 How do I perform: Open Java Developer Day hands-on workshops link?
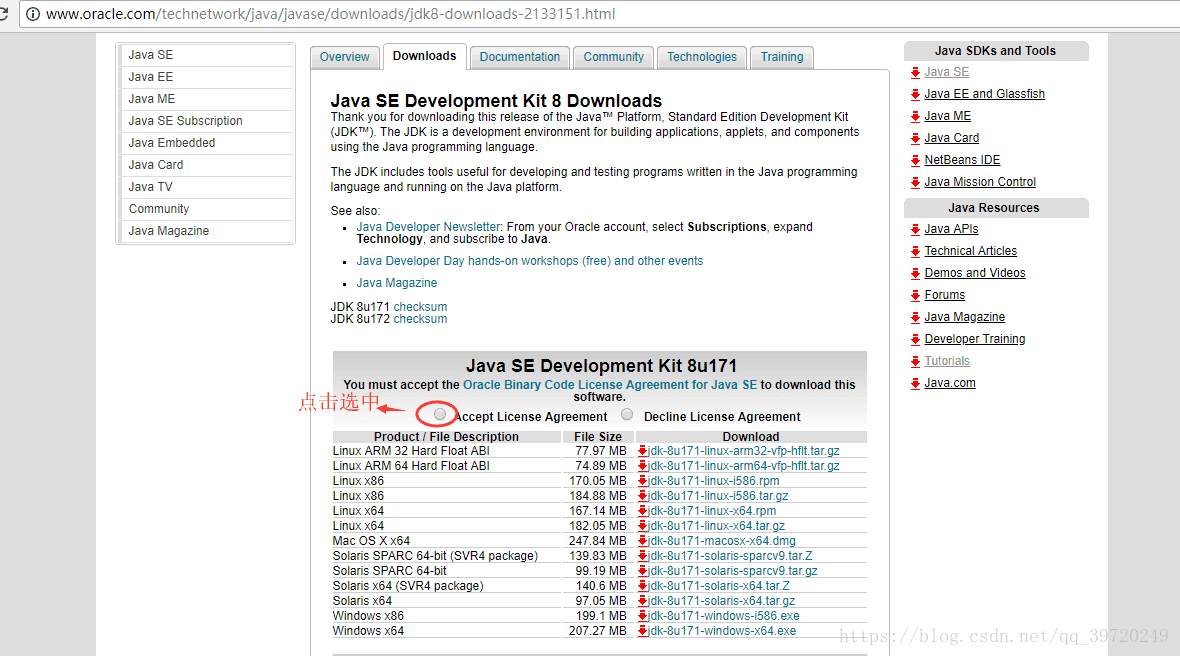point(530,261)
